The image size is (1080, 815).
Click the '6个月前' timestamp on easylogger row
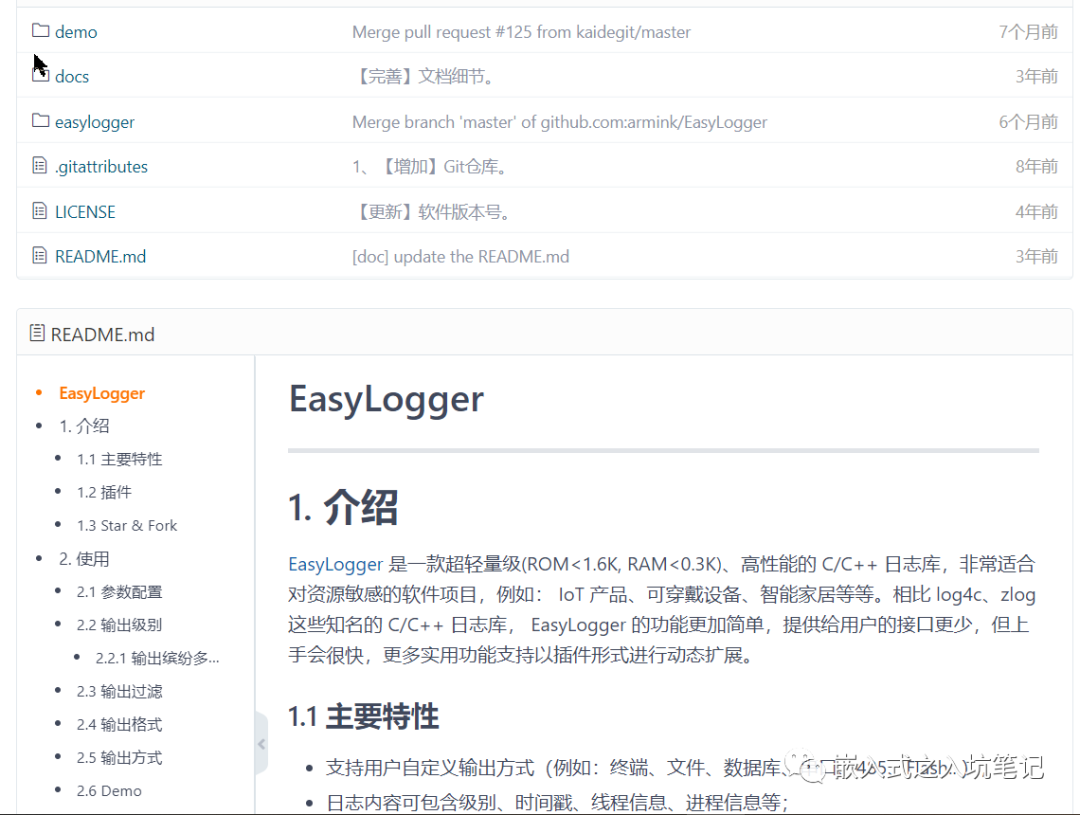click(x=1028, y=122)
